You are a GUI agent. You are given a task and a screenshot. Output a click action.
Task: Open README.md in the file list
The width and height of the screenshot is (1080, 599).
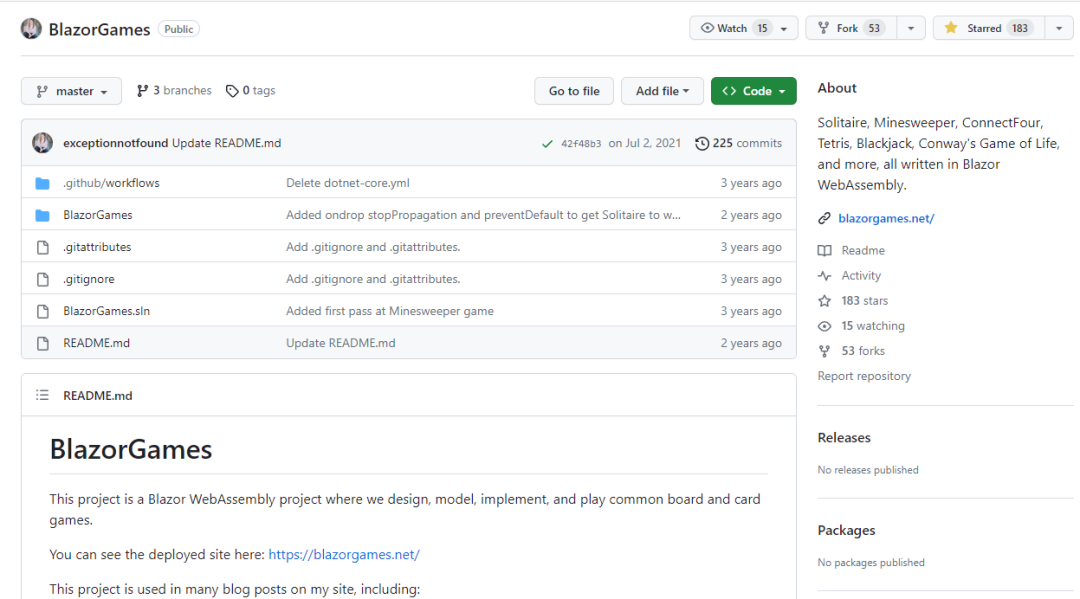(96, 343)
